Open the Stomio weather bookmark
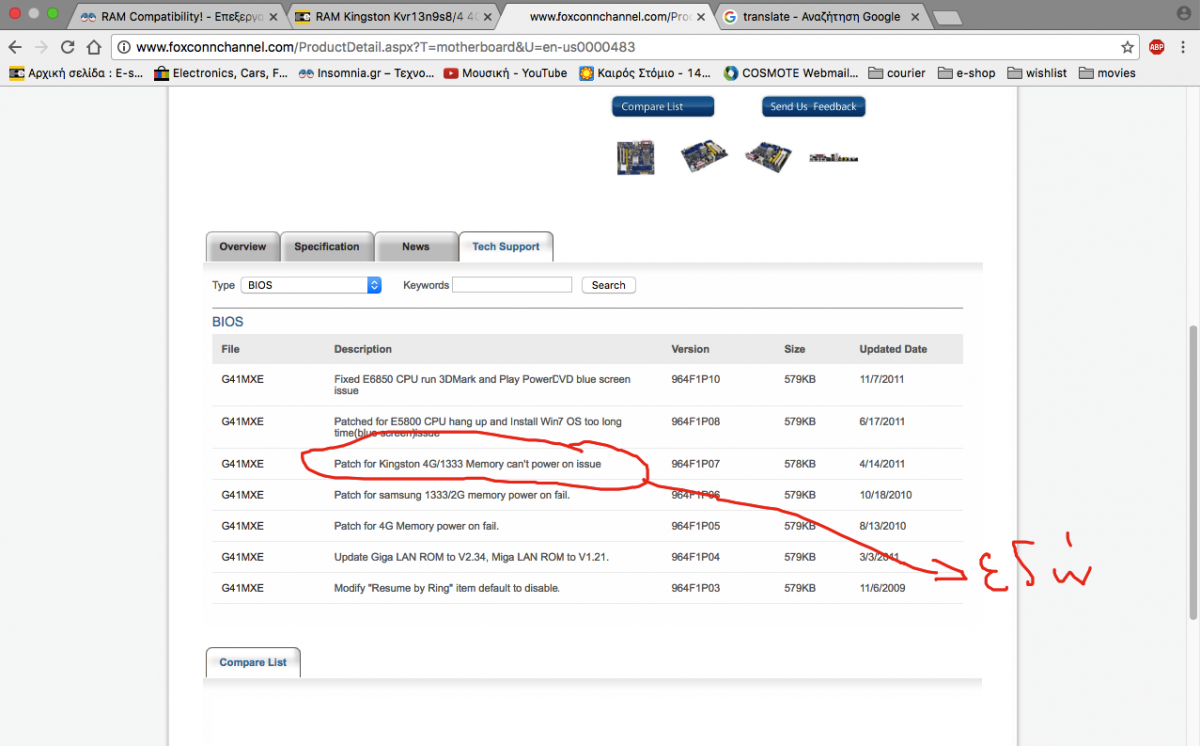 645,73
